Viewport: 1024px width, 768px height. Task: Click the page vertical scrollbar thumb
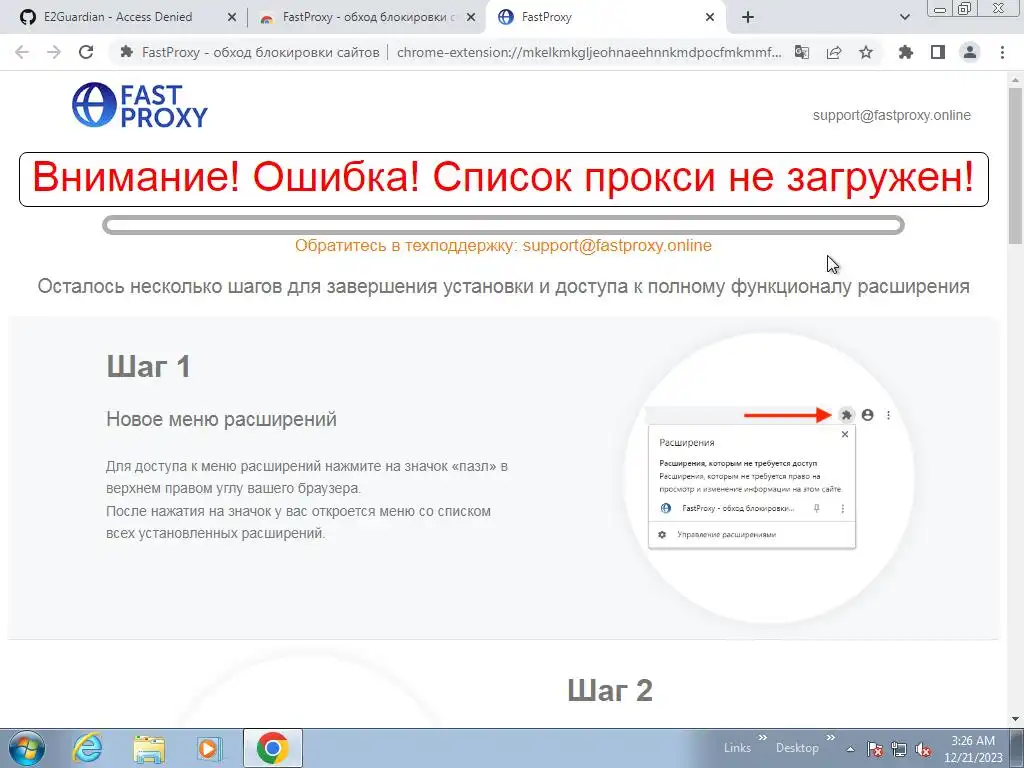click(1016, 165)
